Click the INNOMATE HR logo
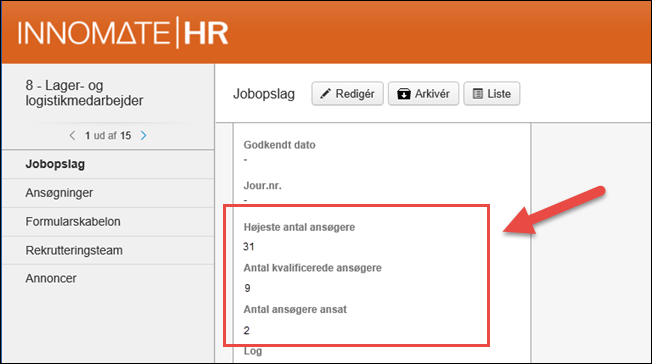This screenshot has height=364, width=652. click(123, 33)
